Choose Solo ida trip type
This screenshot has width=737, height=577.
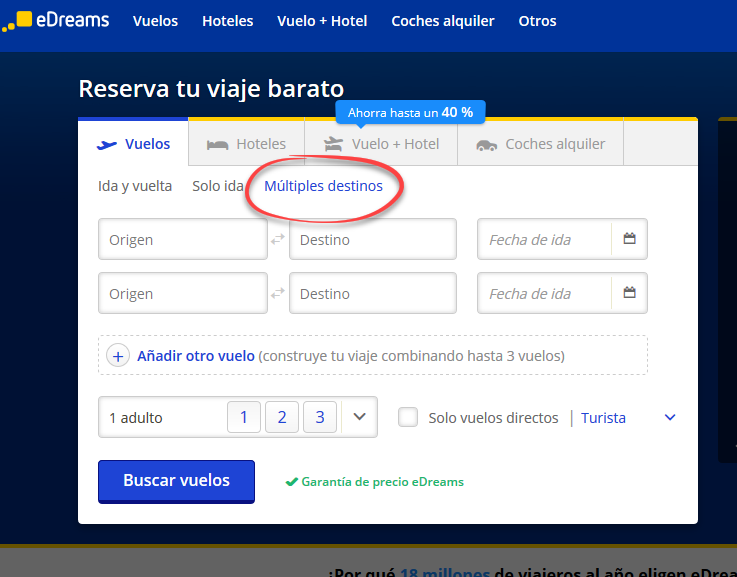tap(218, 186)
